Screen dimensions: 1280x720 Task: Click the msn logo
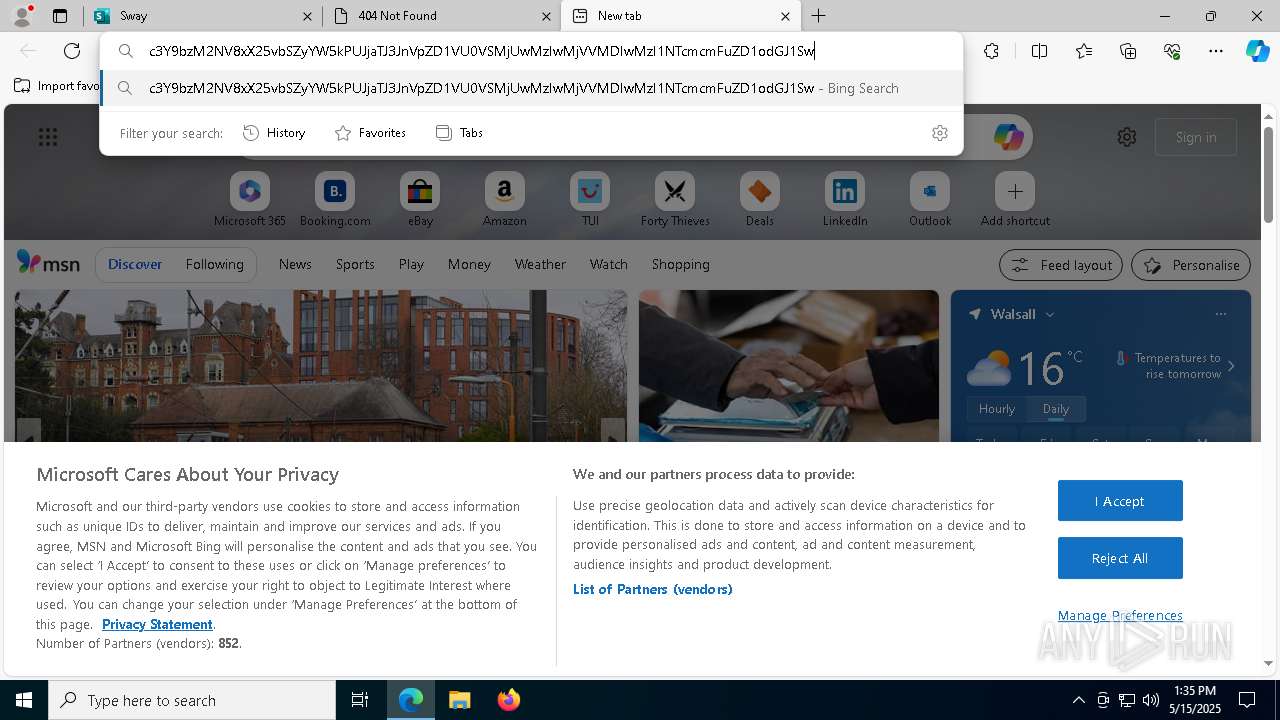coord(48,263)
